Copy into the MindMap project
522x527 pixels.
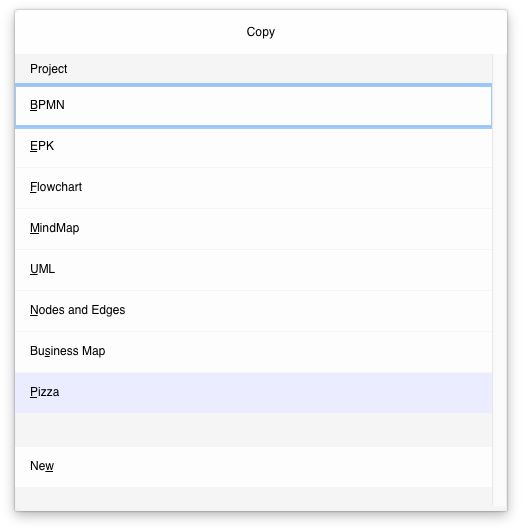[x=253, y=229]
